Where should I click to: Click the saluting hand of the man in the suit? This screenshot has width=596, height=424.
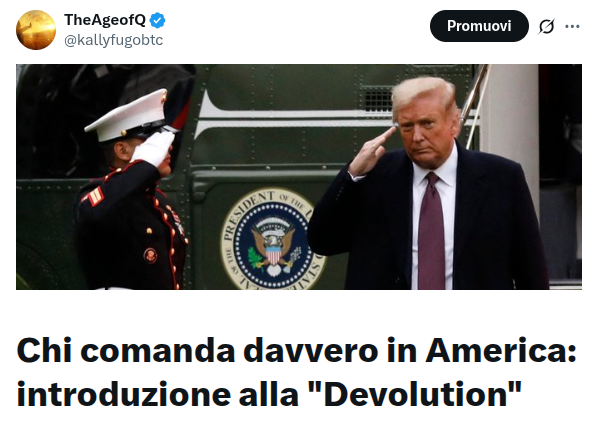click(371, 151)
